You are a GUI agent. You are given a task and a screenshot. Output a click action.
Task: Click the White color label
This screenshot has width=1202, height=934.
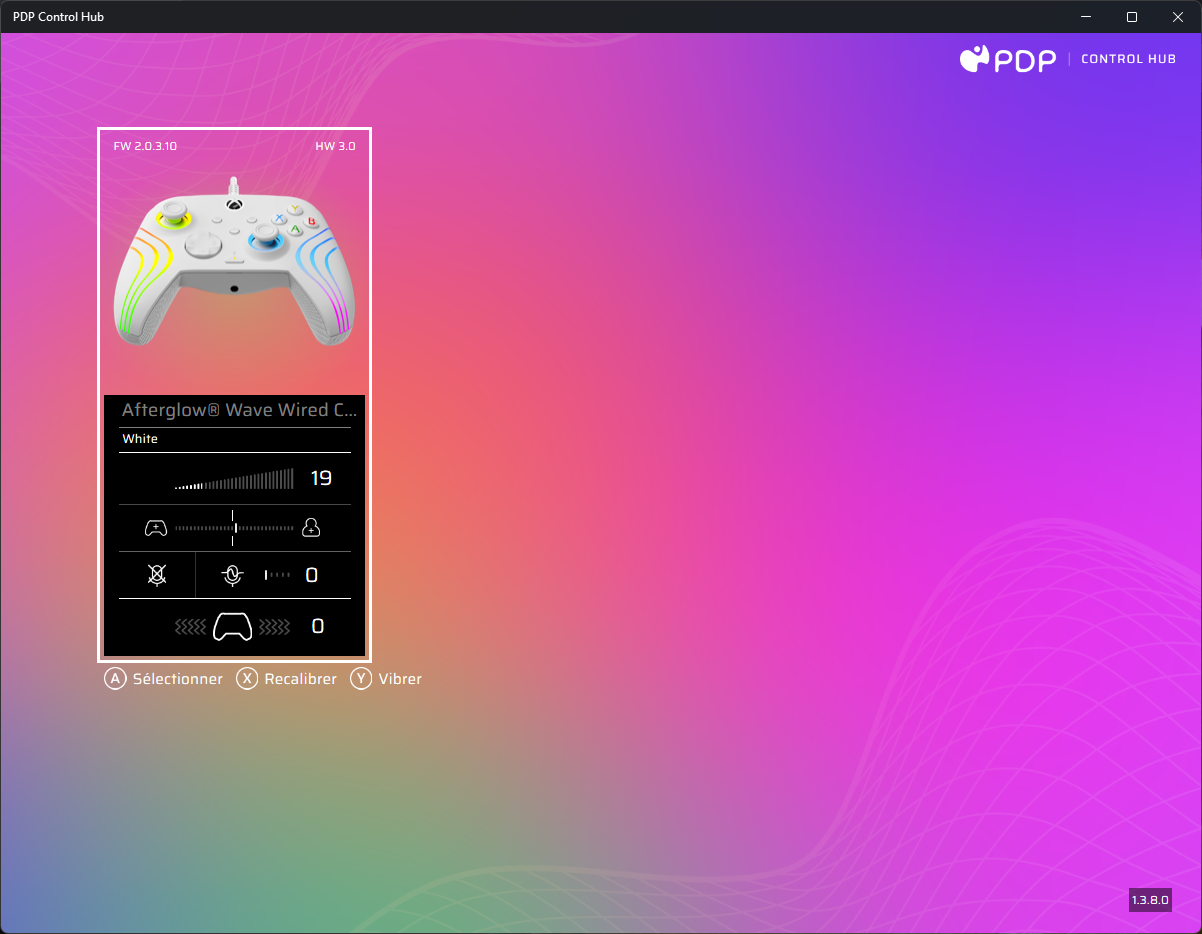tap(140, 439)
